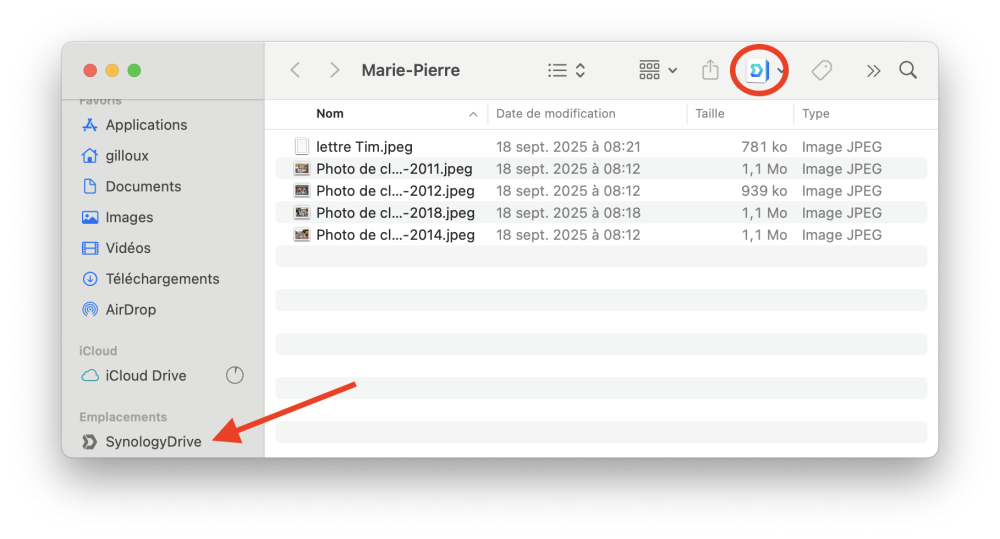Select the Photo de cl…-2018.jpeg row

pos(395,213)
